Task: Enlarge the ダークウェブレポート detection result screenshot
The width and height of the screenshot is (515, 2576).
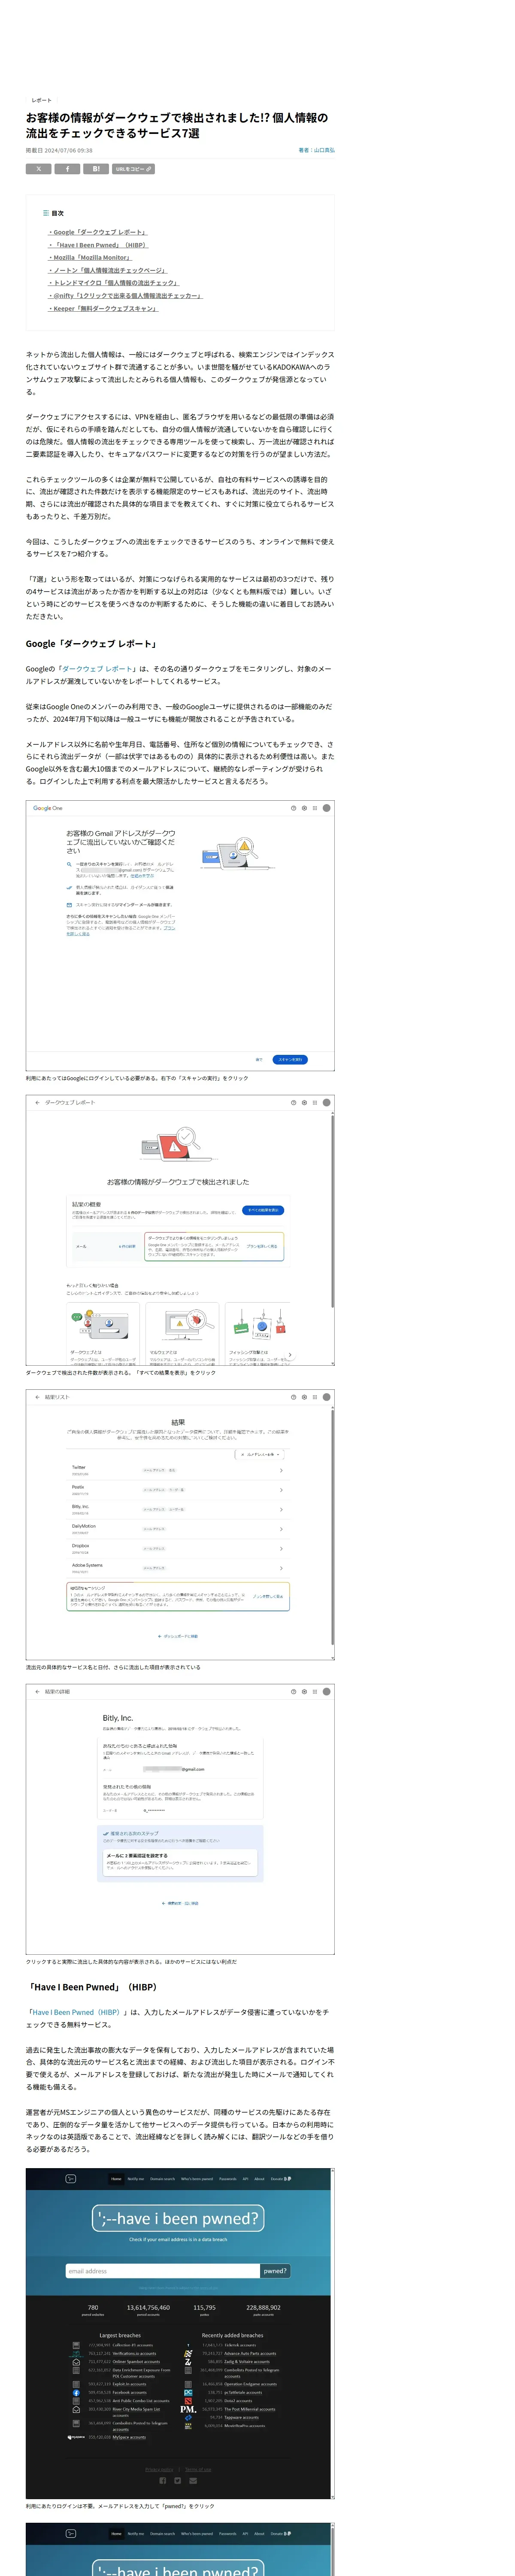Action: (180, 1230)
